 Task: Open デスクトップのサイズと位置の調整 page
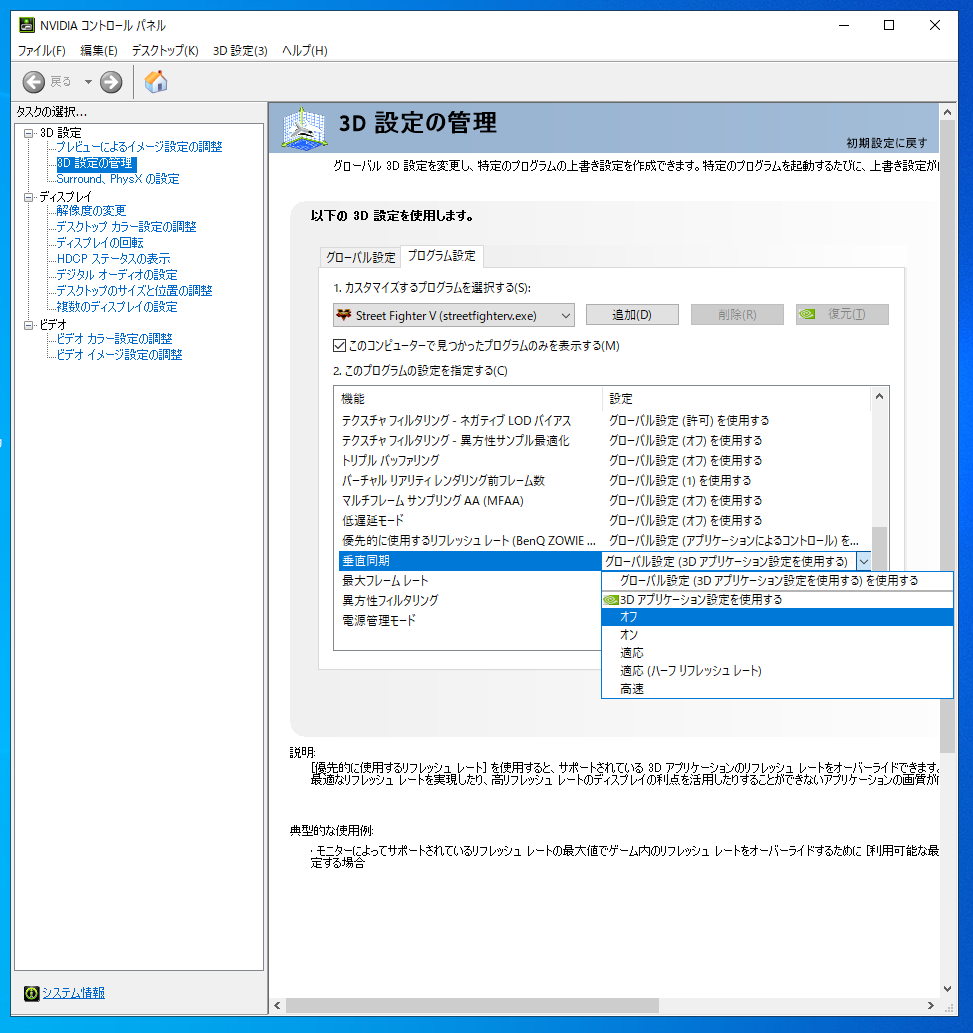pyautogui.click(x=134, y=291)
